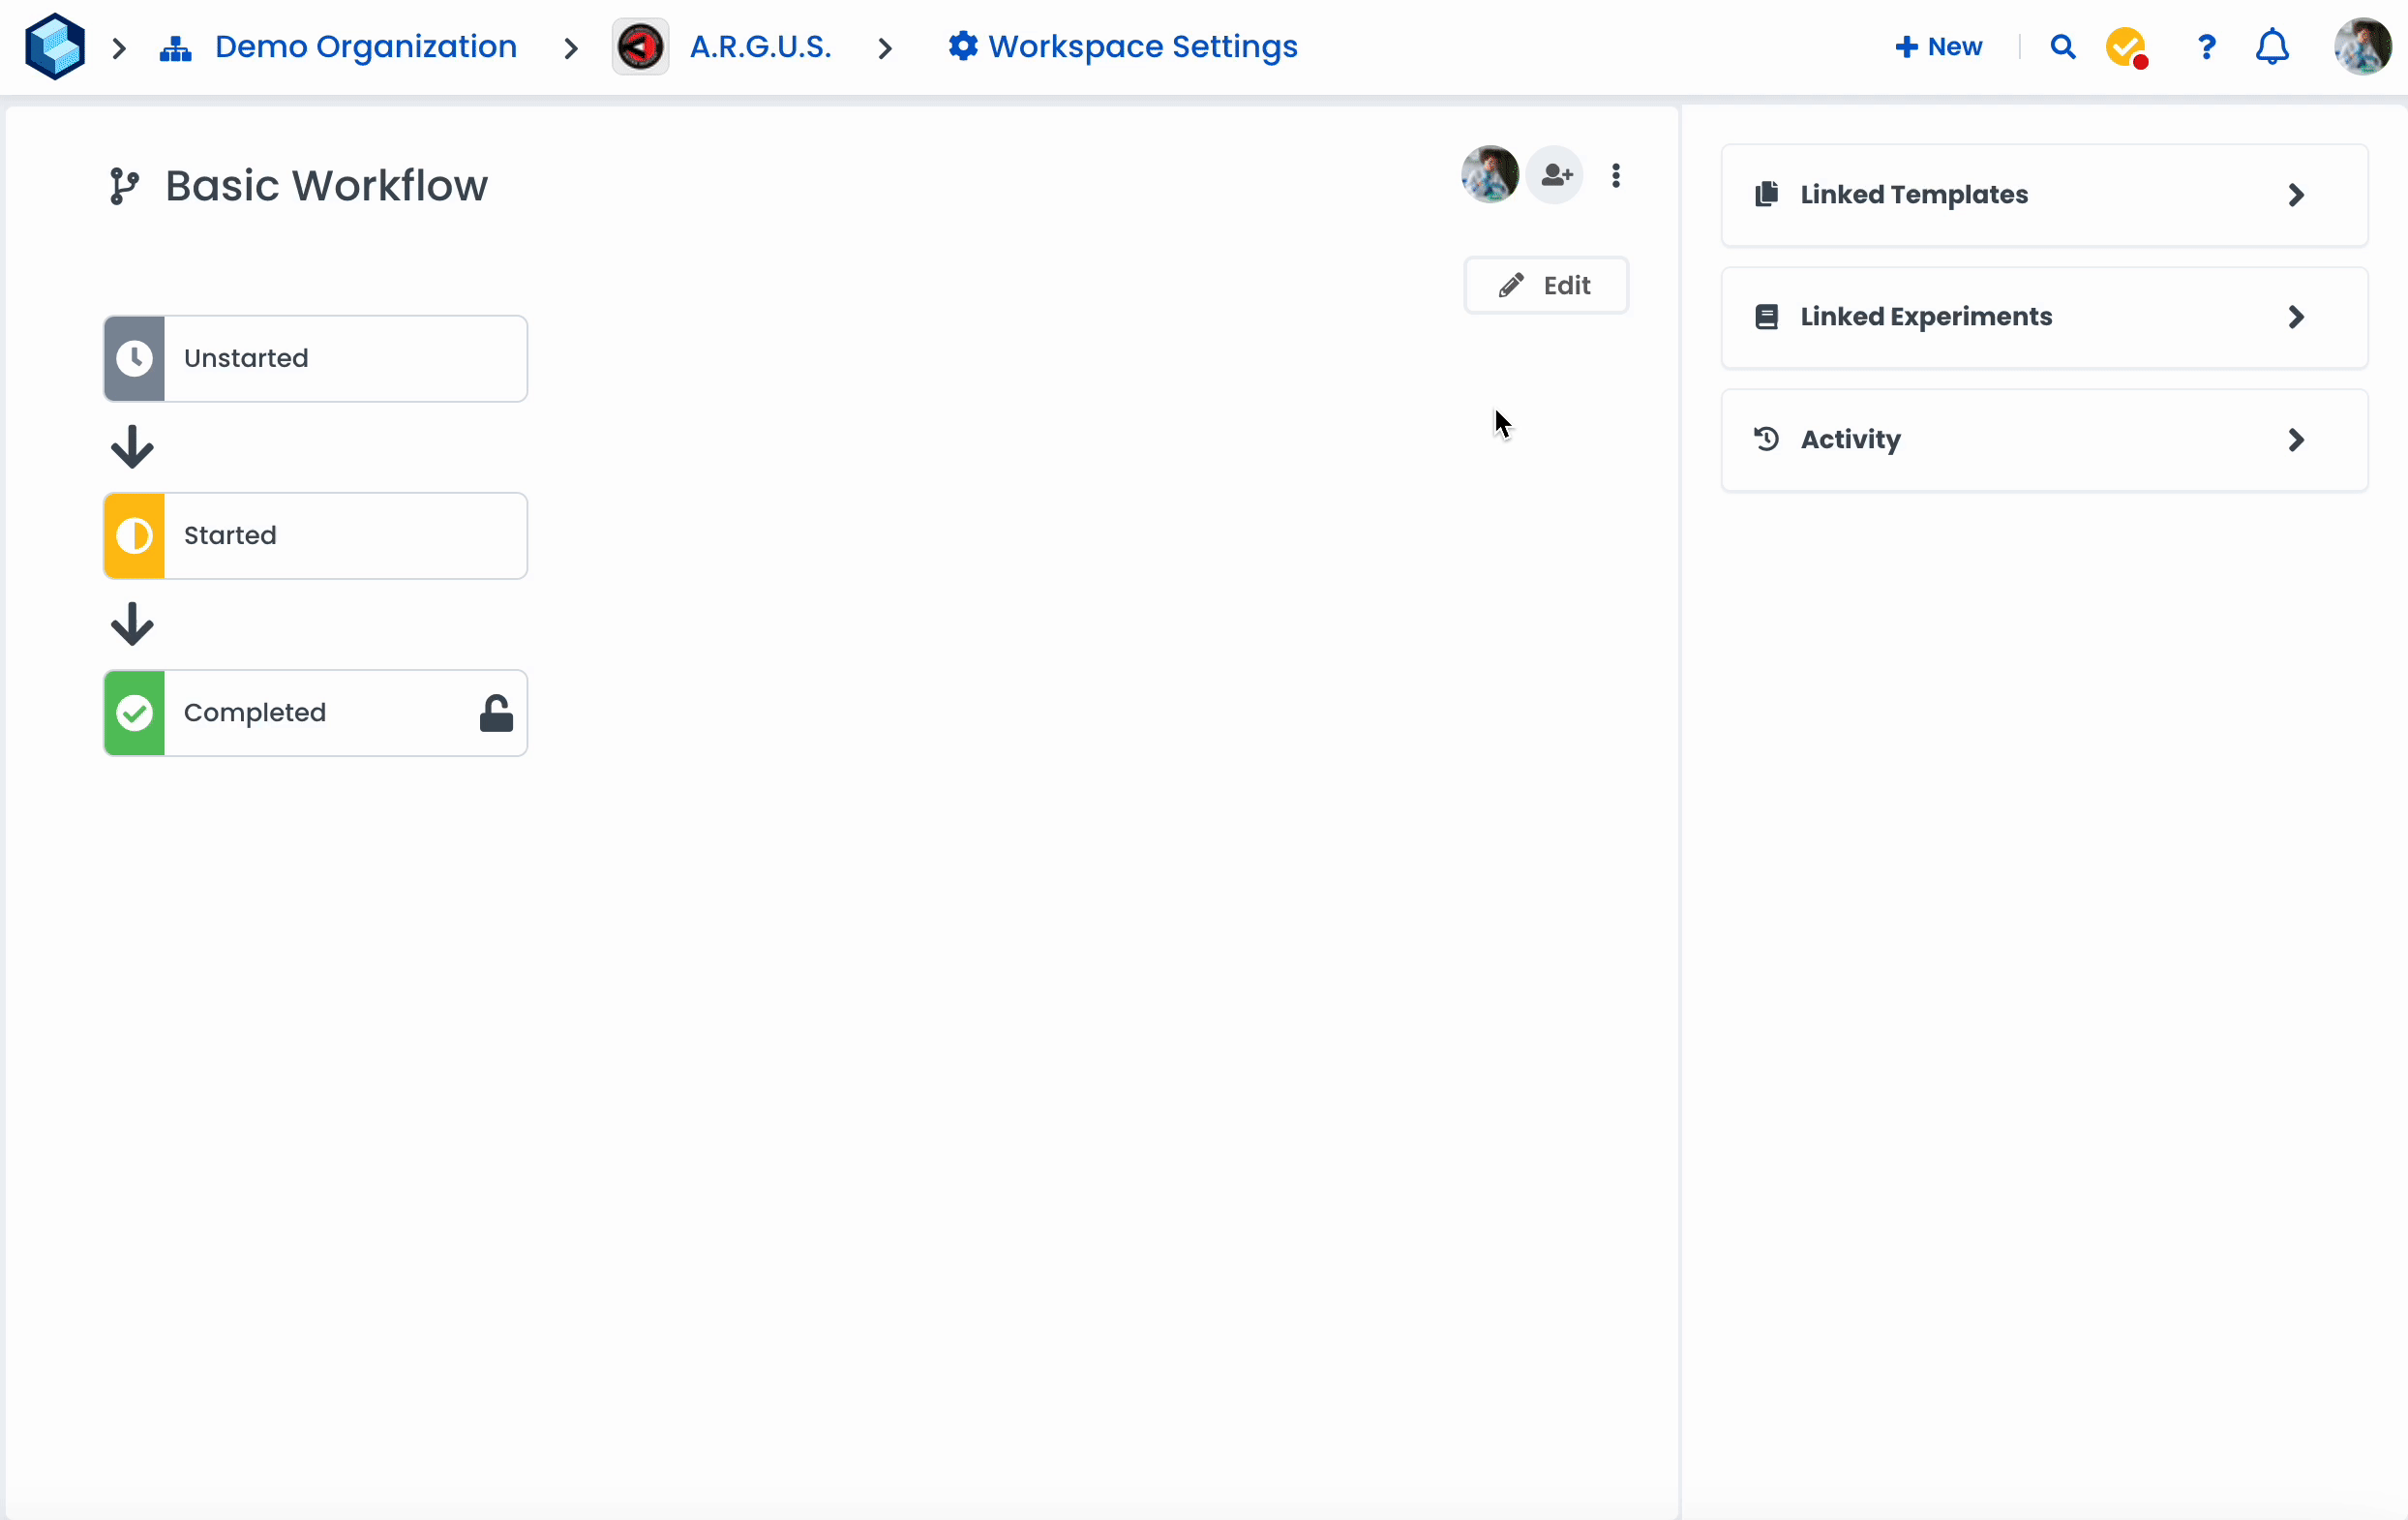Open the tasks checkmark icon with red dot
The image size is (2408, 1520).
coord(2126,47)
